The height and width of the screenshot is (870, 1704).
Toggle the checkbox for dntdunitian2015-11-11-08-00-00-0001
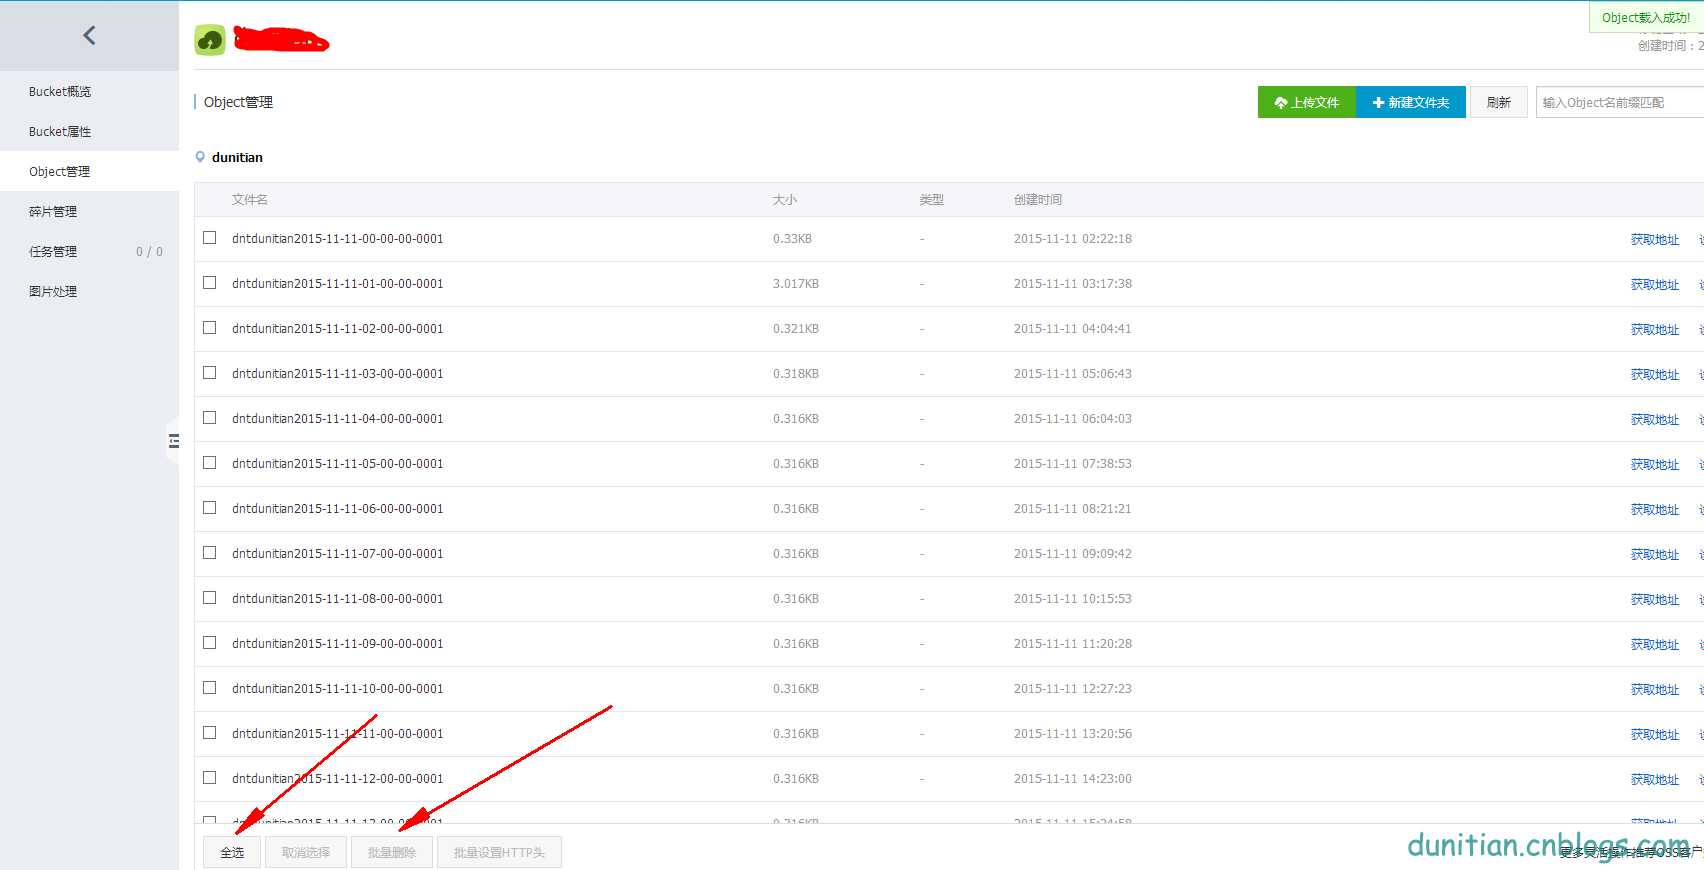coord(210,598)
